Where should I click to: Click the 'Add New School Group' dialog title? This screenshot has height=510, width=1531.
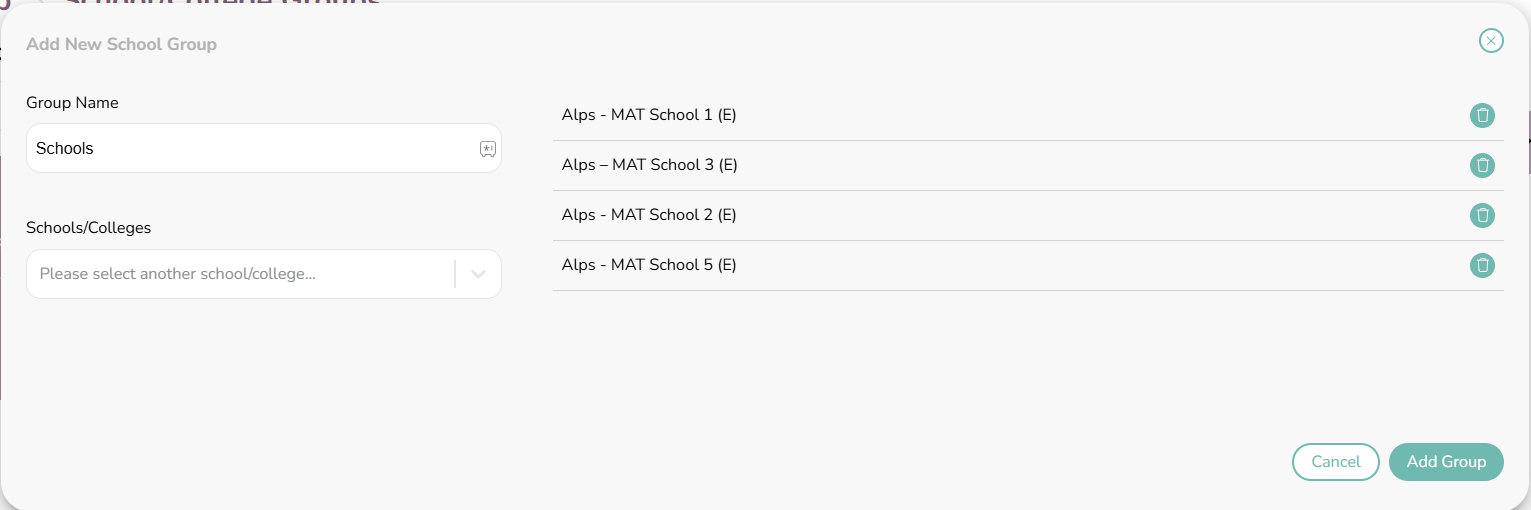point(121,44)
